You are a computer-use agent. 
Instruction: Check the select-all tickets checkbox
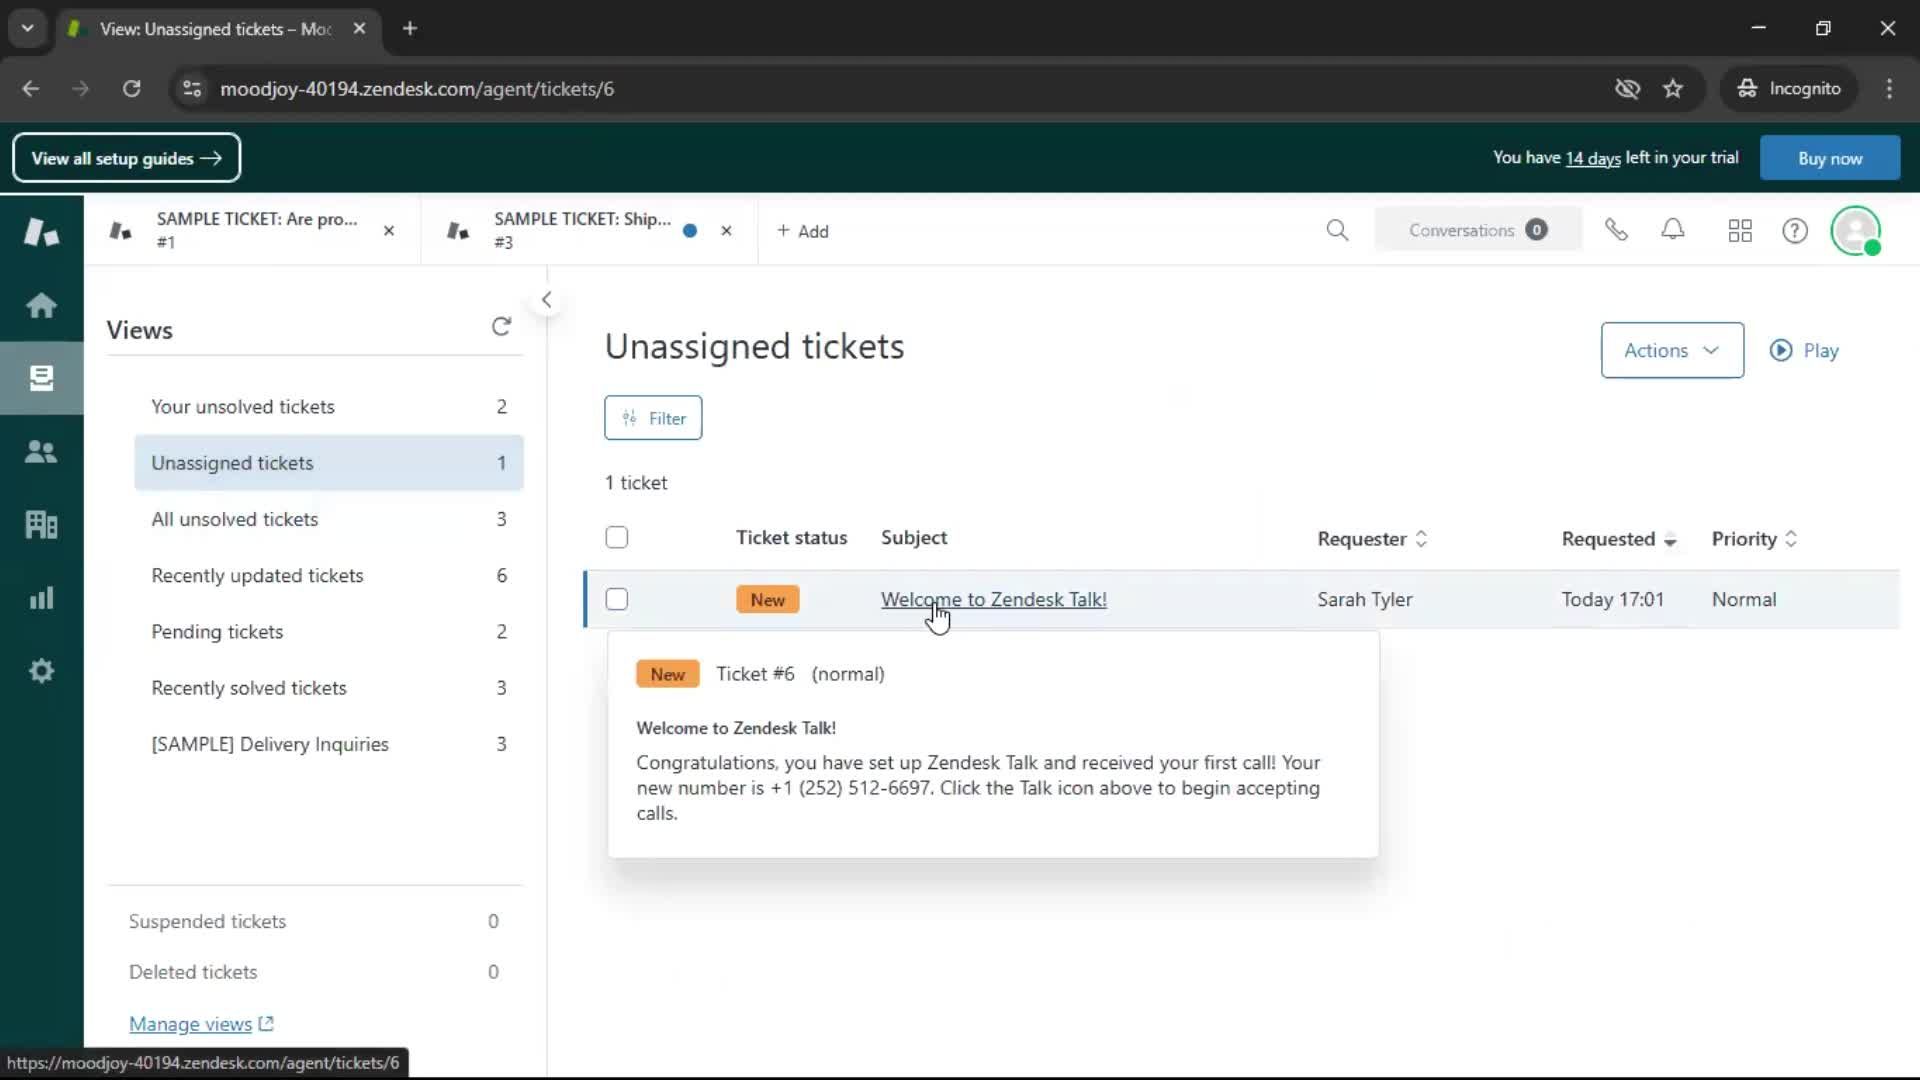pyautogui.click(x=617, y=538)
